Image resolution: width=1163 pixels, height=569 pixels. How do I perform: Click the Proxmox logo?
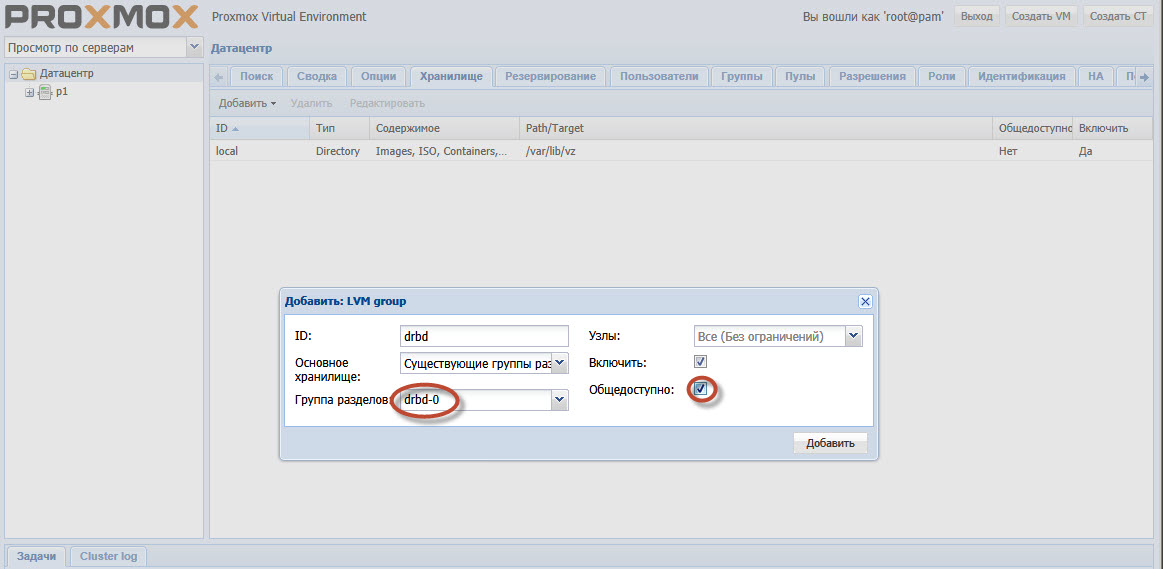point(102,16)
